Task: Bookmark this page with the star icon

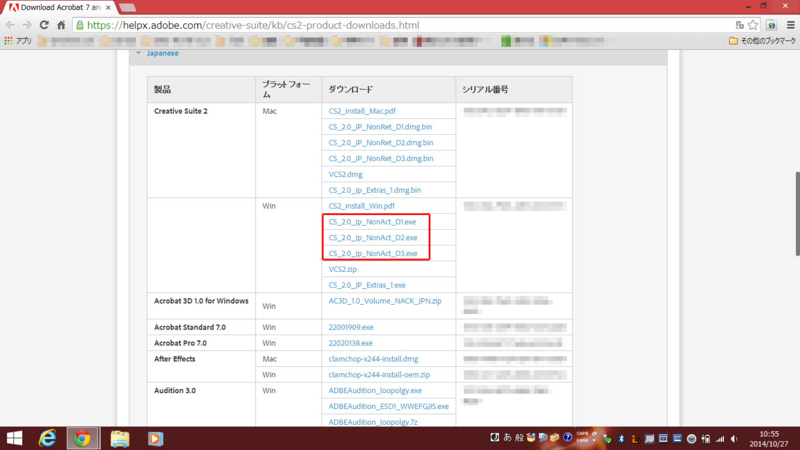Action: pyautogui.click(x=753, y=25)
